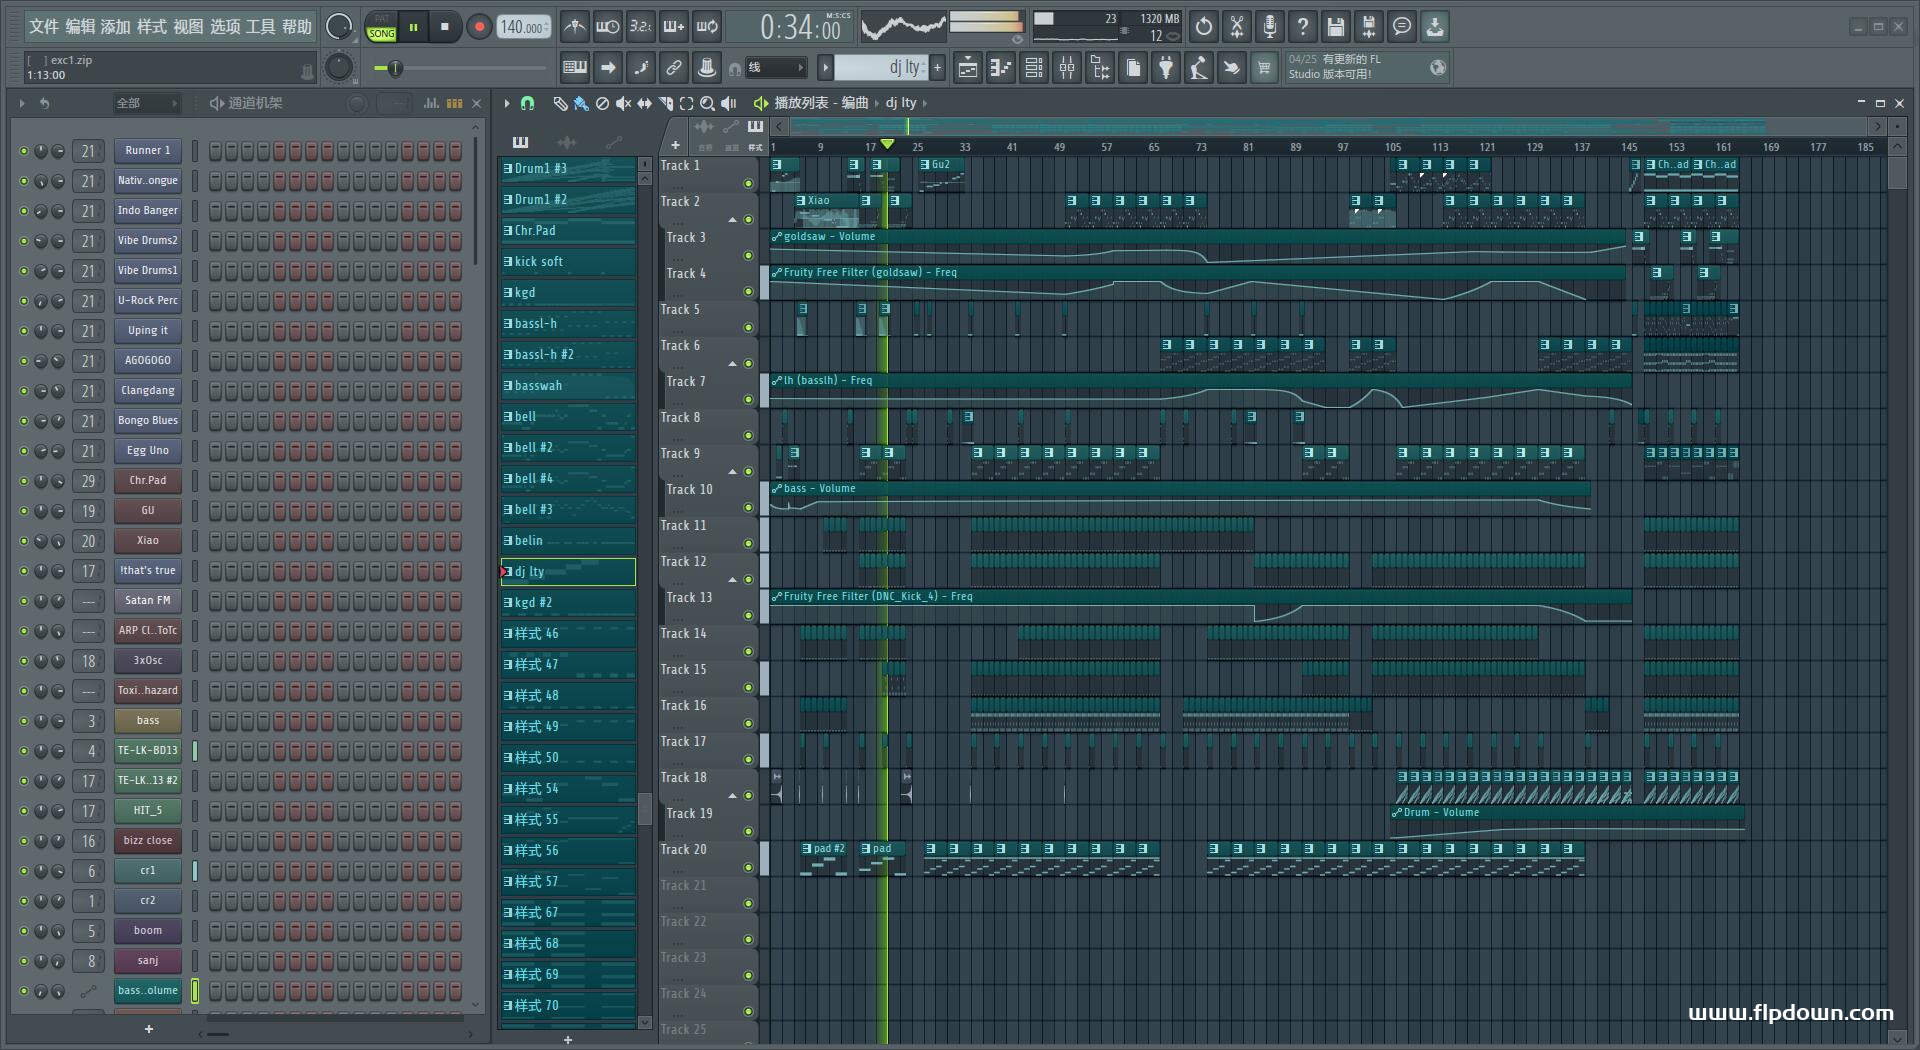
Task: Toggle the metronome icon in the top toolbar
Action: pos(574,27)
